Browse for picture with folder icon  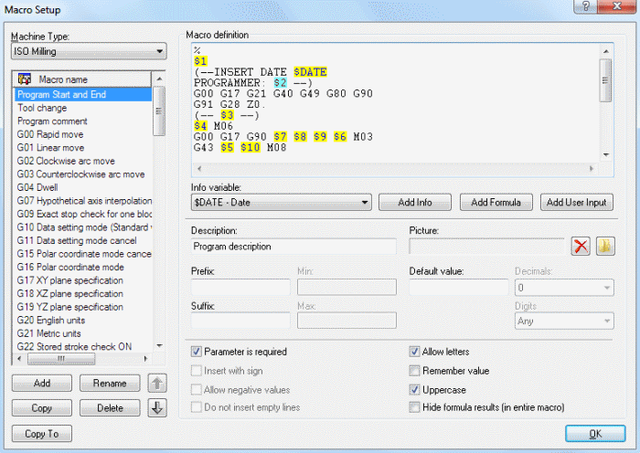click(x=605, y=246)
